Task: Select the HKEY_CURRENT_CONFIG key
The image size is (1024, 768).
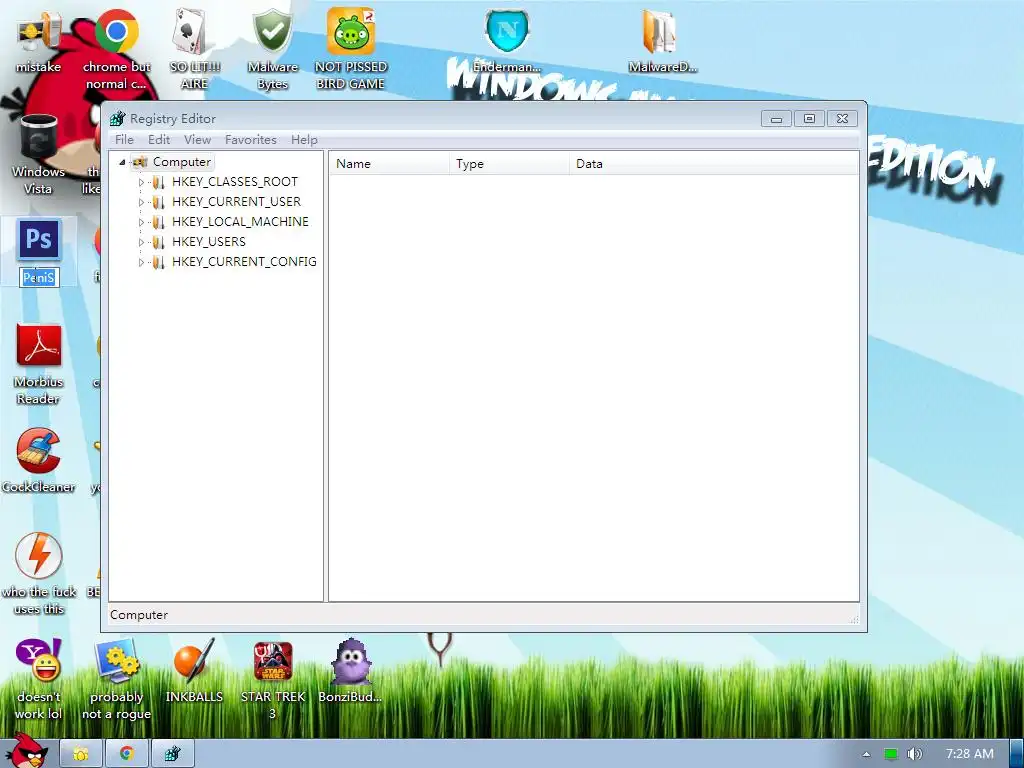Action: click(244, 262)
